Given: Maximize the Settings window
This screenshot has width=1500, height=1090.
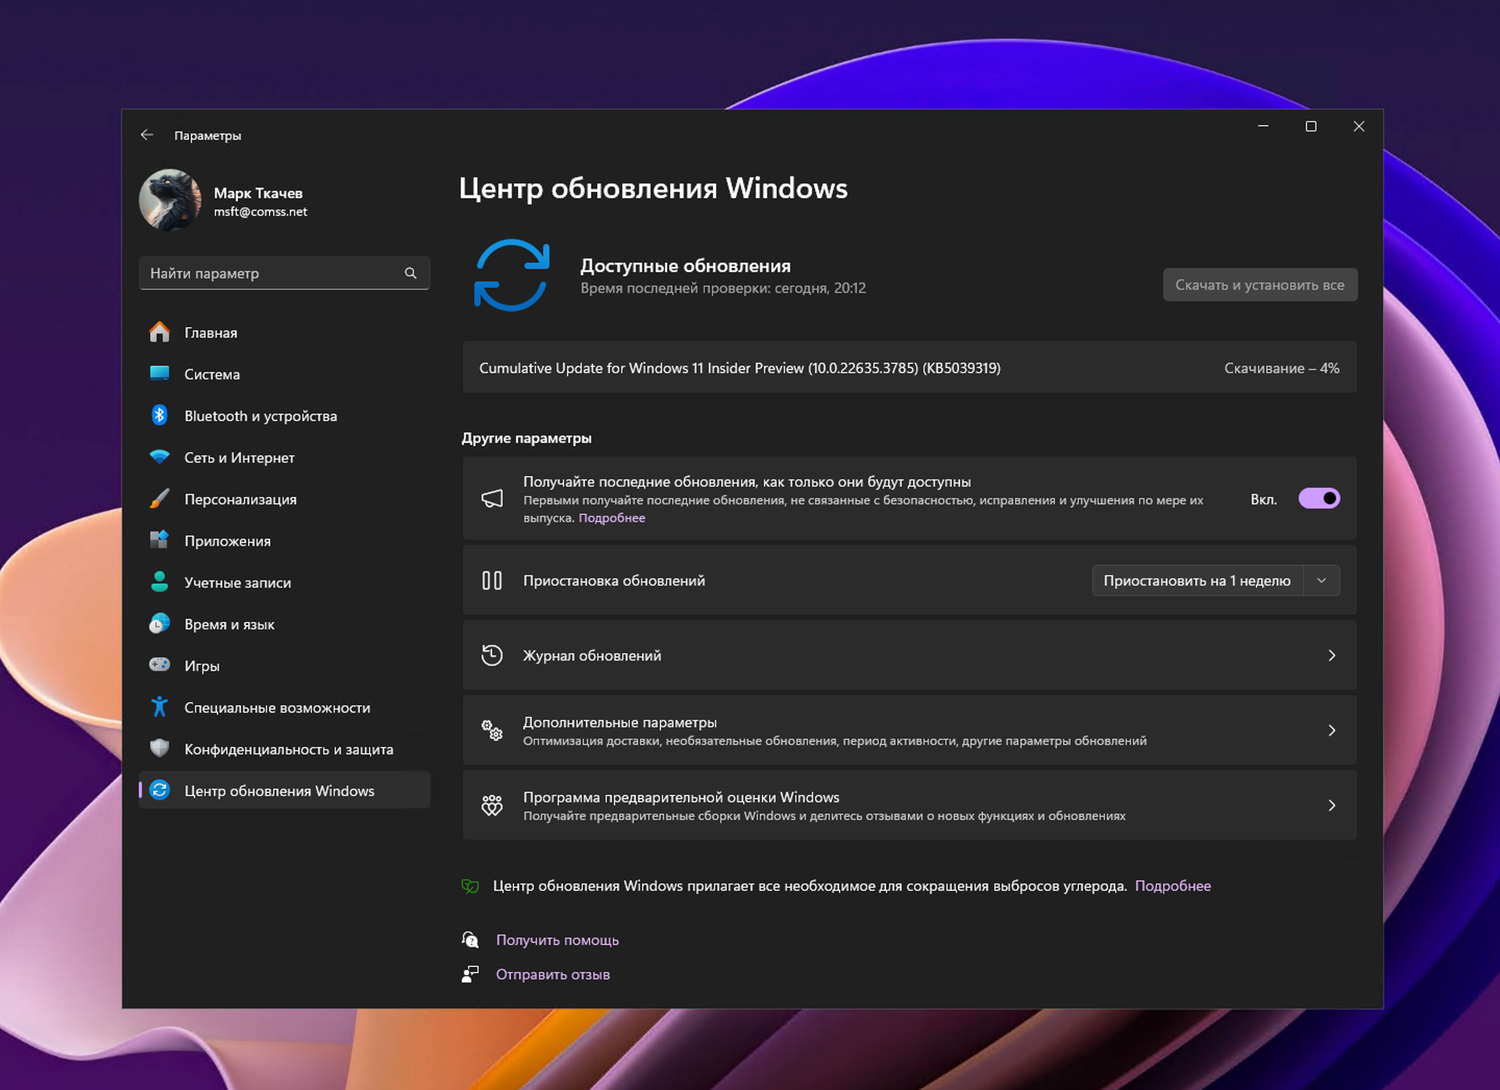Looking at the screenshot, I should click(1311, 126).
